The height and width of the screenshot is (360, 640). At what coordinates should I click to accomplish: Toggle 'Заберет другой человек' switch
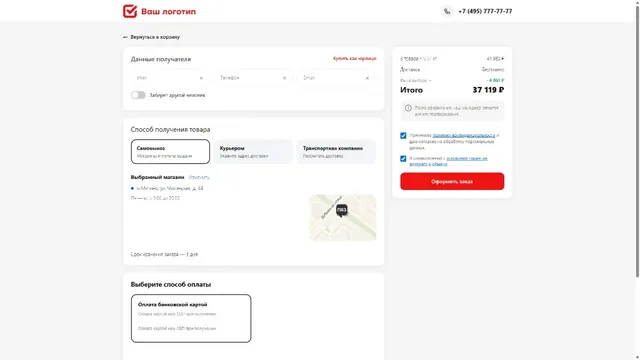coord(138,95)
